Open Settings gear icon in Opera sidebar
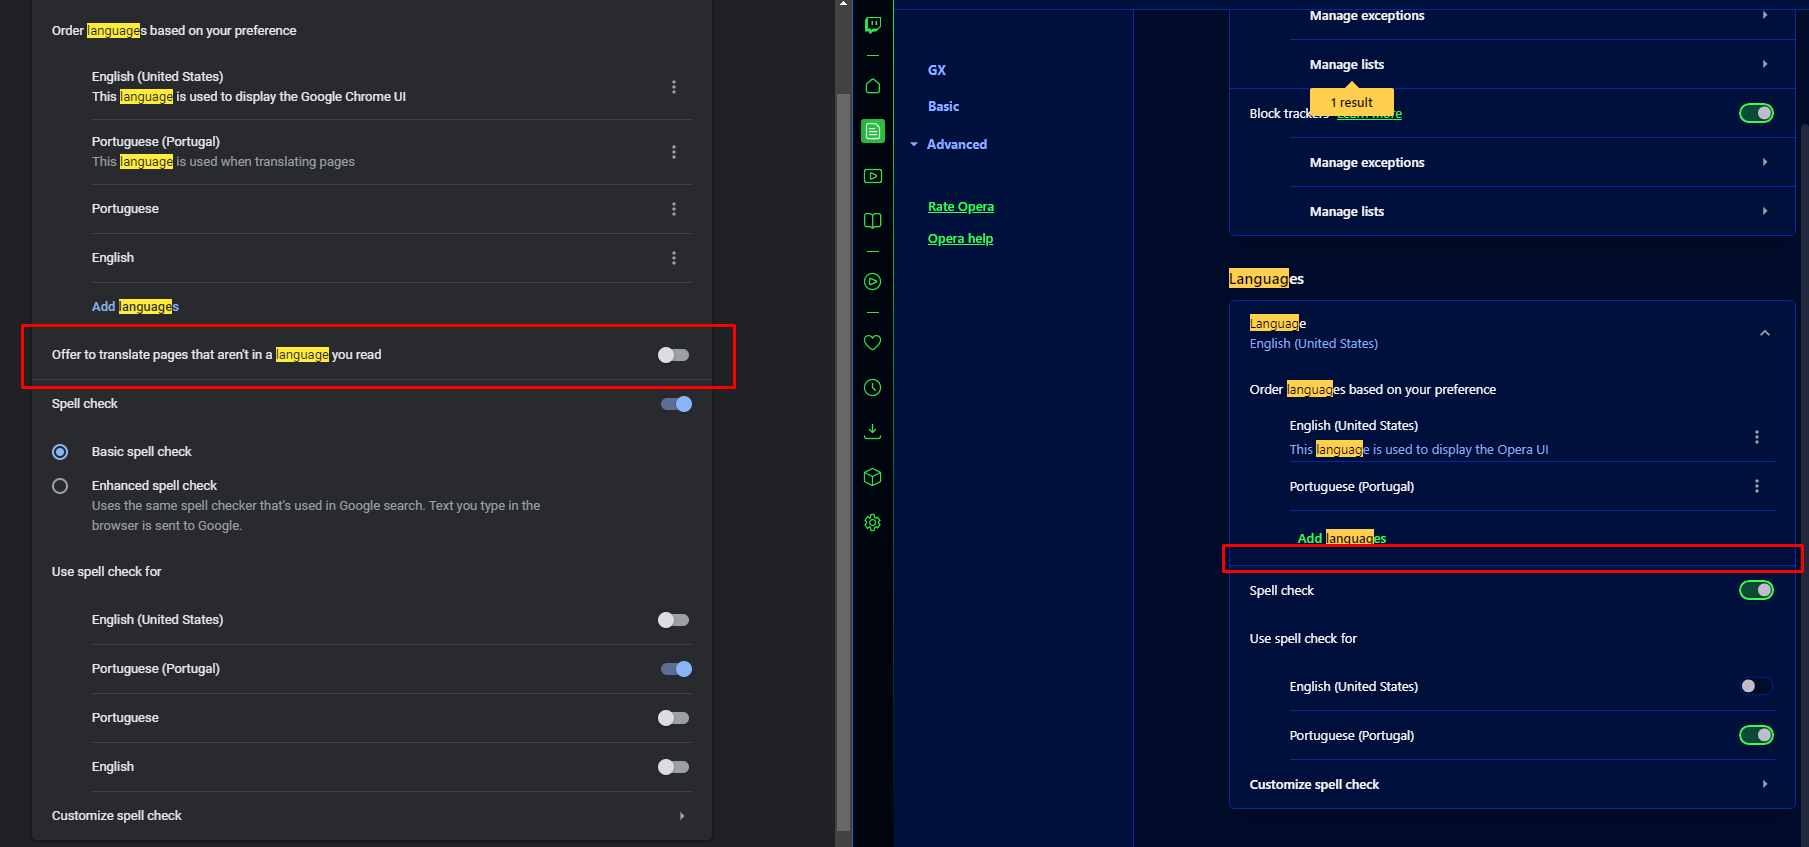The image size is (1809, 847). pos(873,522)
